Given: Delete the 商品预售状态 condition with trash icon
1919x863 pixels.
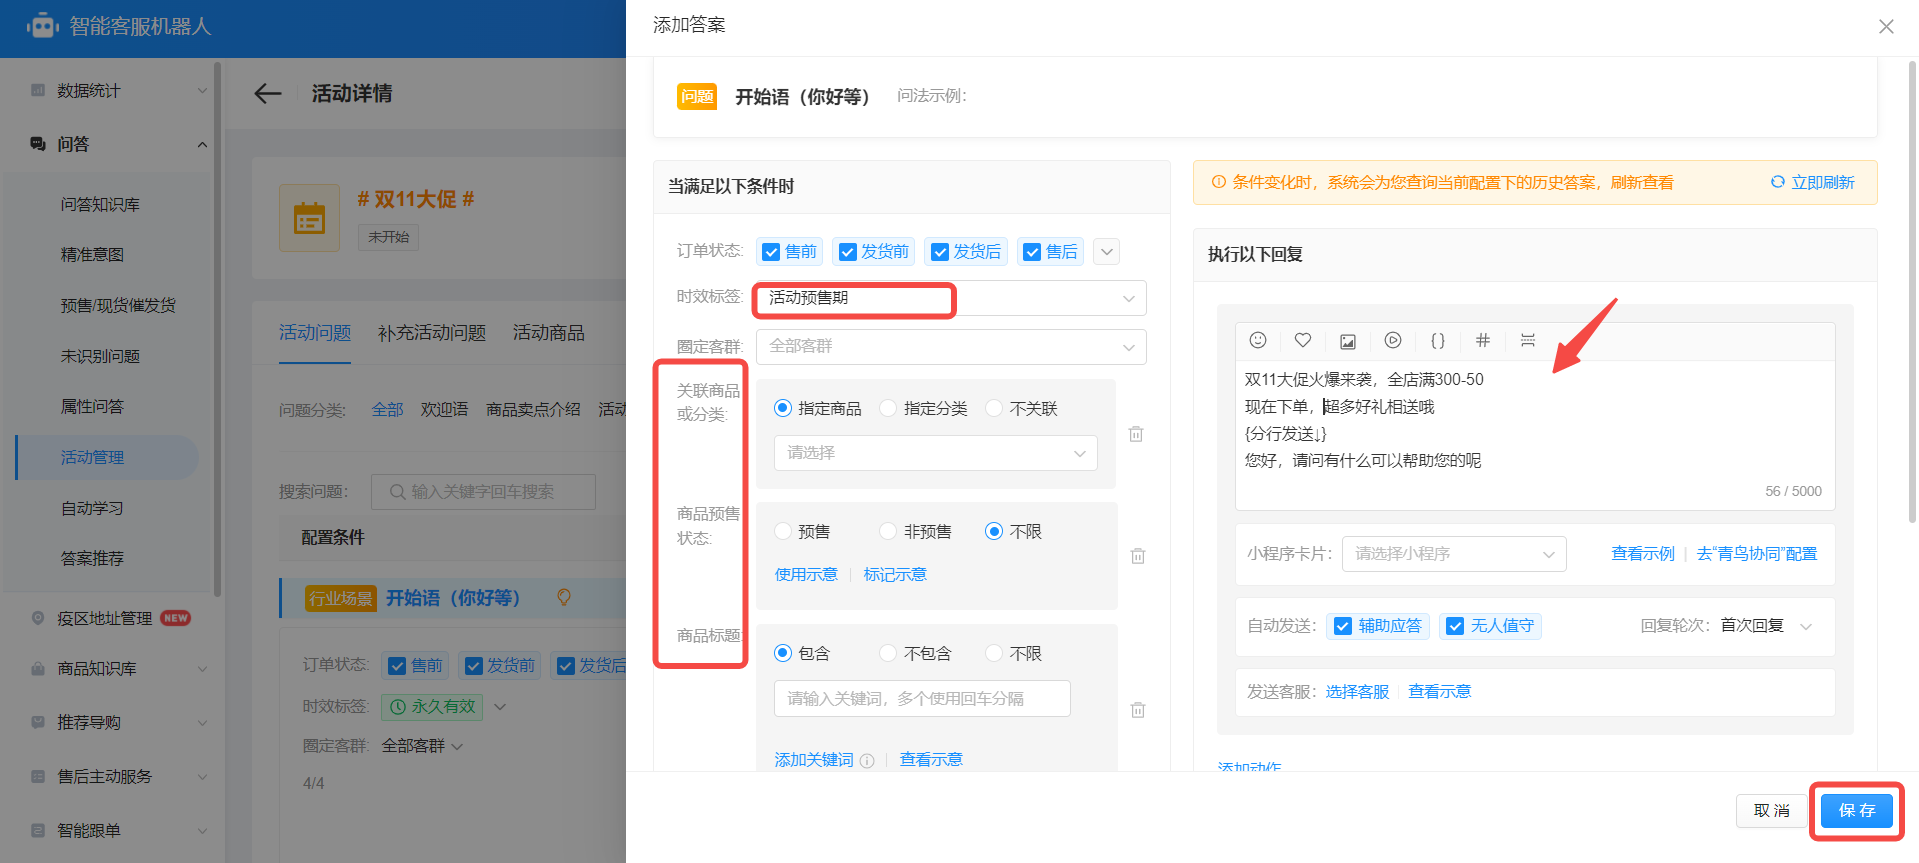Looking at the screenshot, I should 1138,556.
